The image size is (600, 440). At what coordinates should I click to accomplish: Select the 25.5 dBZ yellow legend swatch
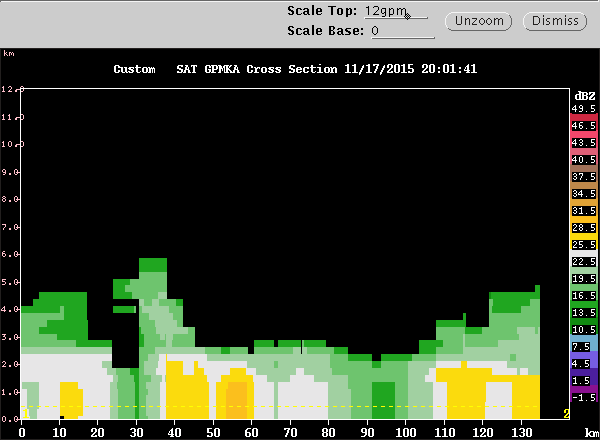tap(584, 244)
